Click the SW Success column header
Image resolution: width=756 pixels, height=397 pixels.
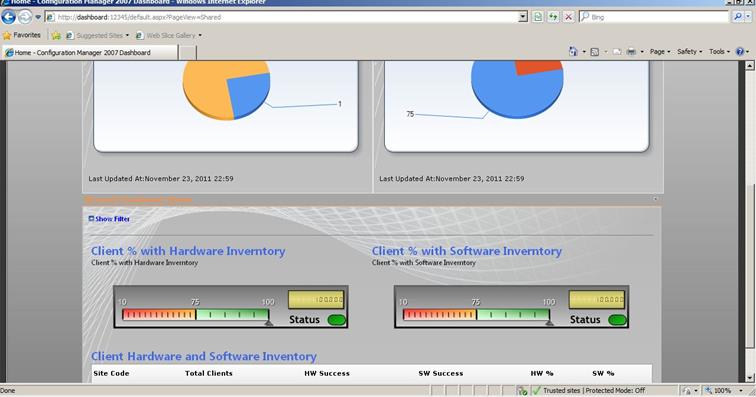[x=441, y=373]
